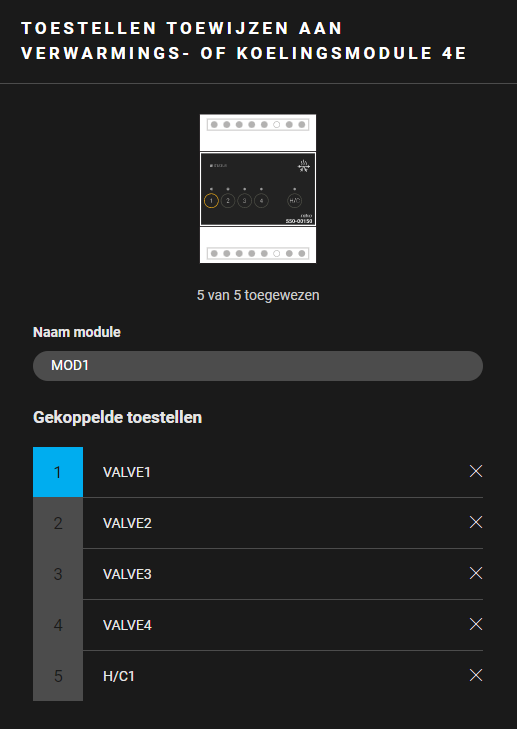Screen dimensions: 517x729
Task: Click the heating/cooling symbol on the module
Action: (x=304, y=166)
